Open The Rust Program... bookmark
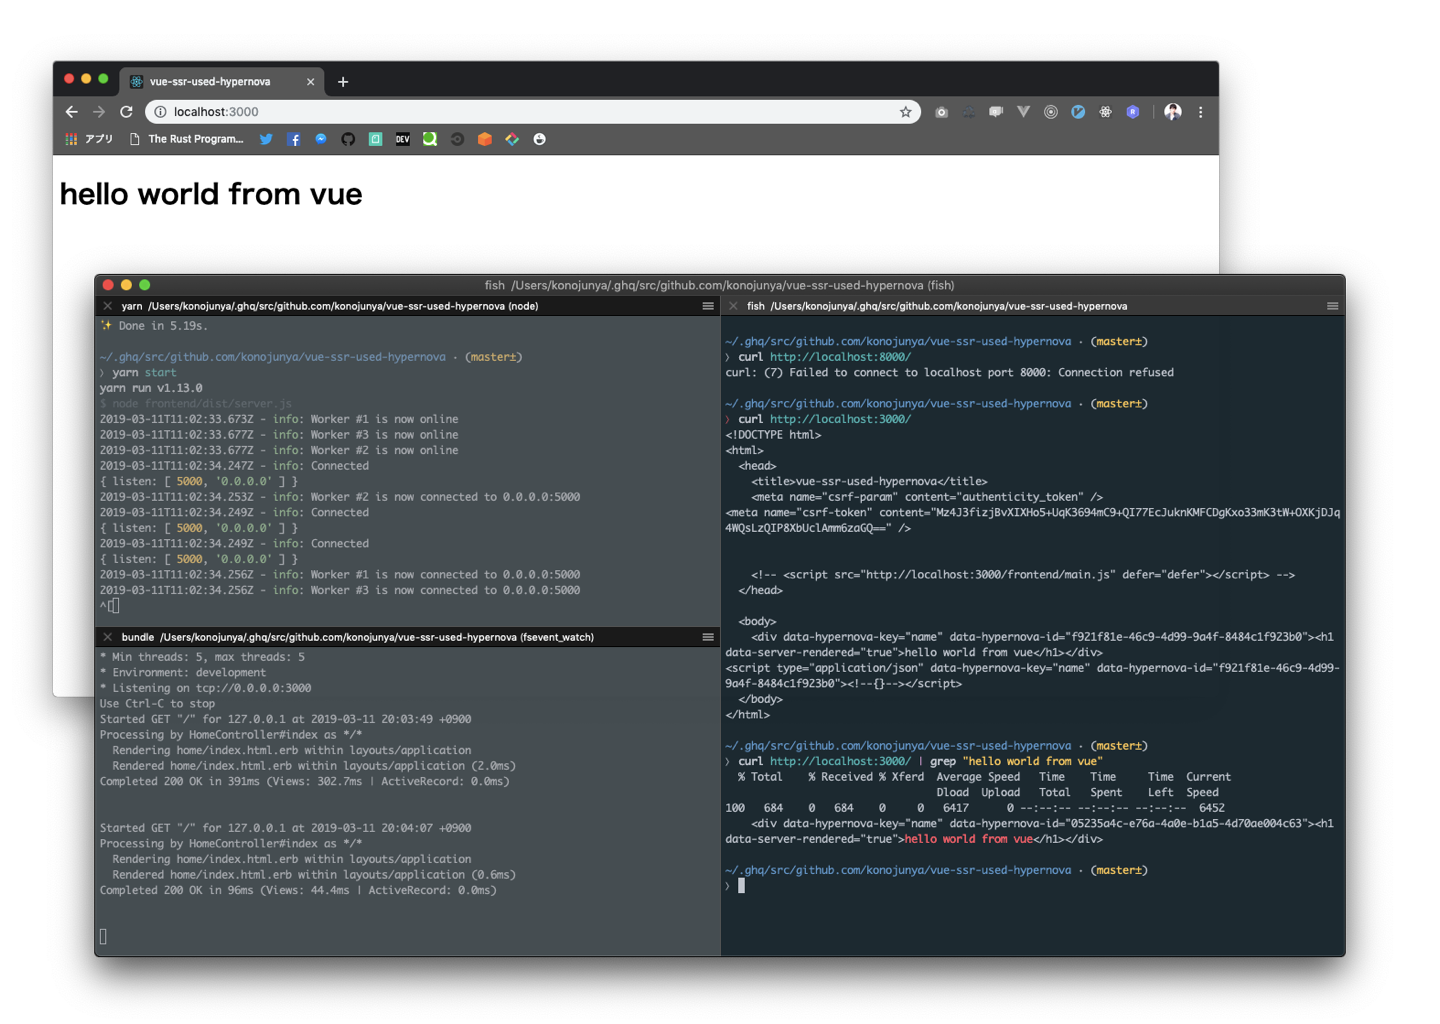Screen dimensions: 1440x1024 187,139
